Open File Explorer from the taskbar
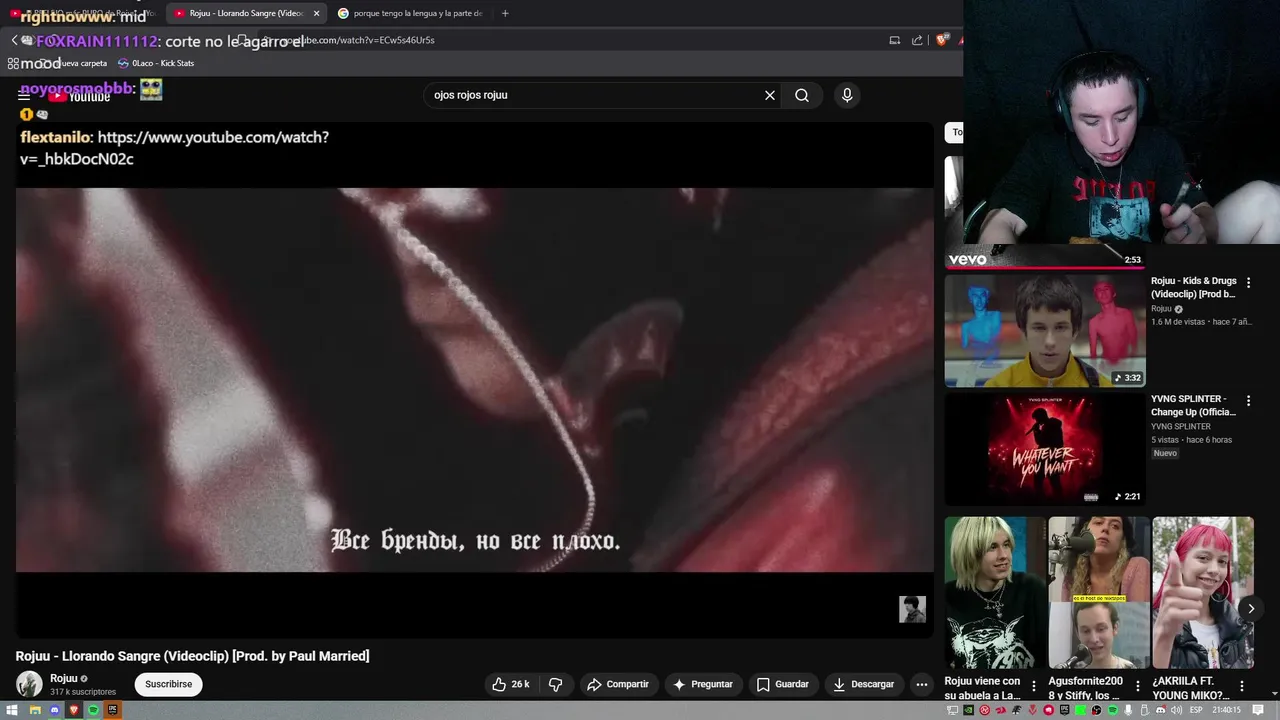 [x=34, y=710]
